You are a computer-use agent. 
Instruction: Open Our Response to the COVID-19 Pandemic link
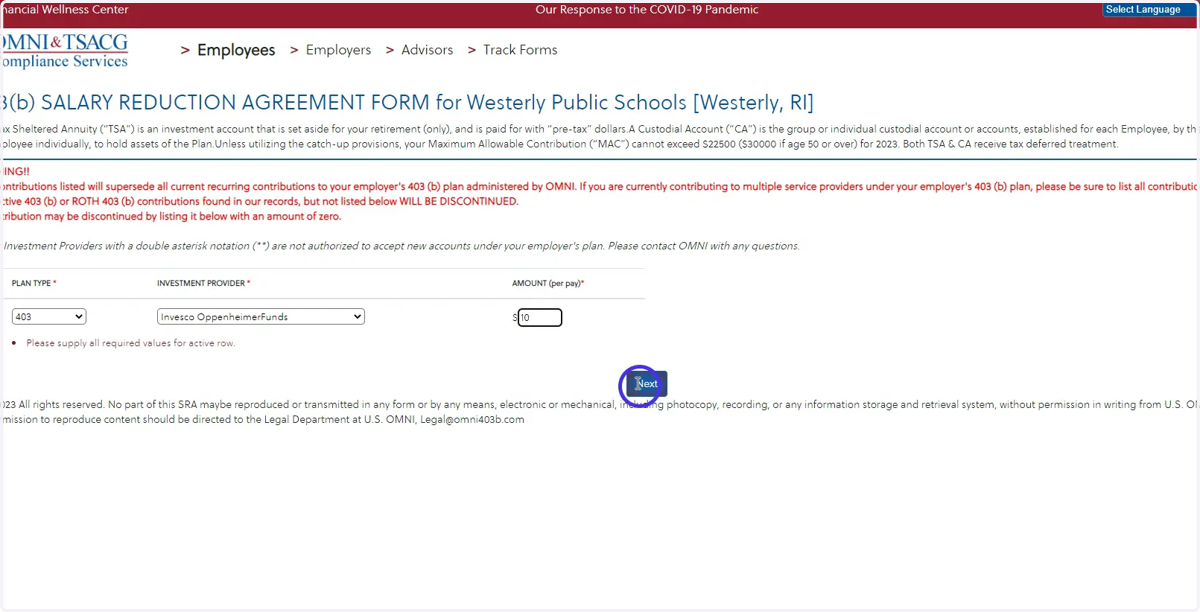647,10
